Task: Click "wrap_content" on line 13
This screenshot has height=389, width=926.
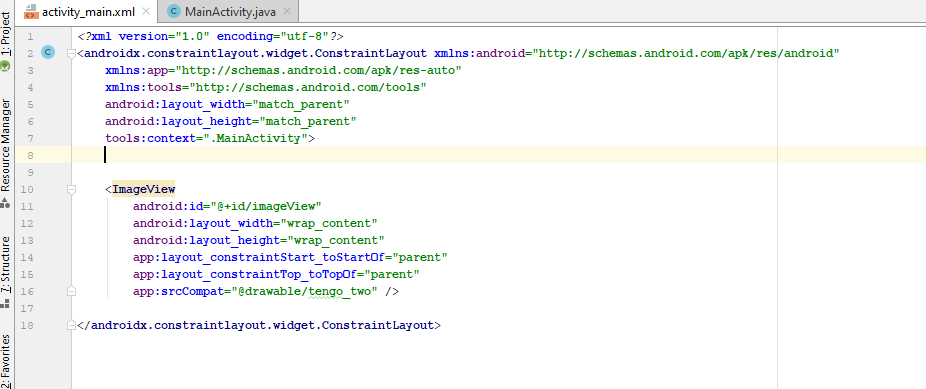Action: coord(335,241)
